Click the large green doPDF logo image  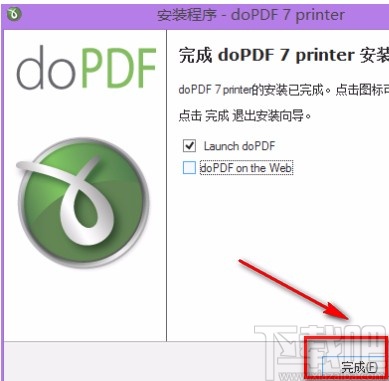coord(84,202)
